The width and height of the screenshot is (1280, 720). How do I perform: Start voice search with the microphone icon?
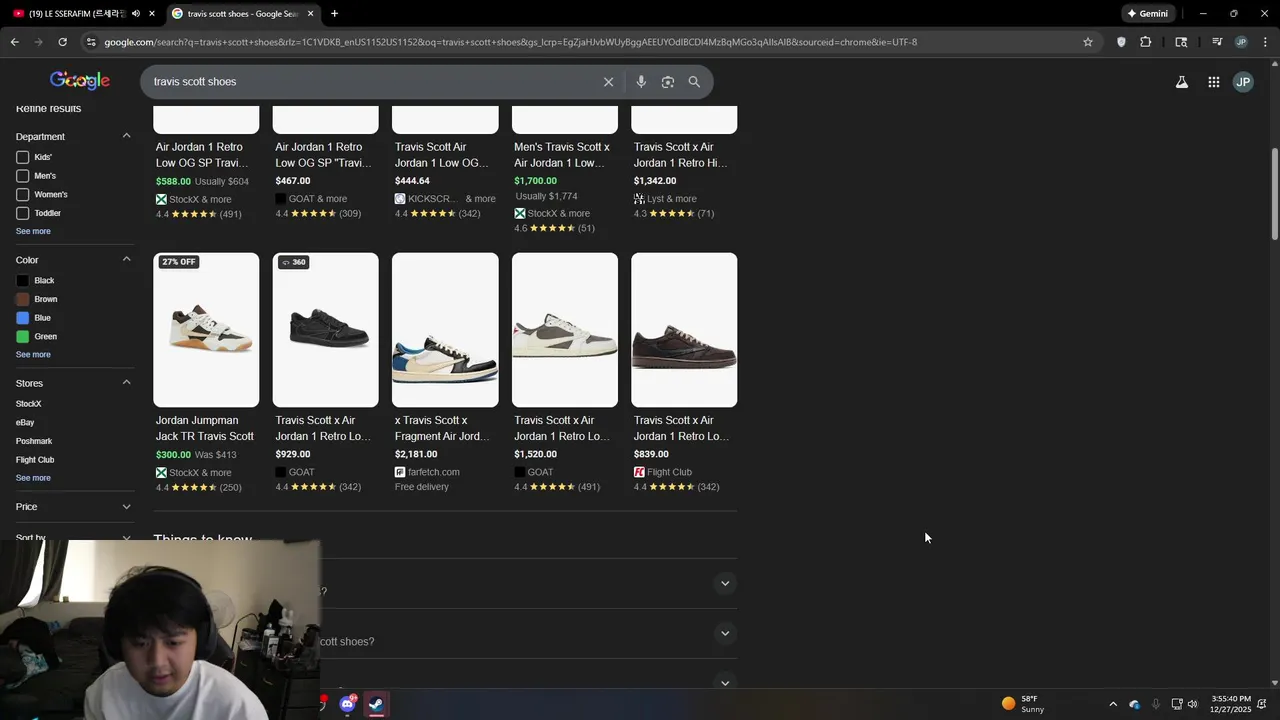641,82
